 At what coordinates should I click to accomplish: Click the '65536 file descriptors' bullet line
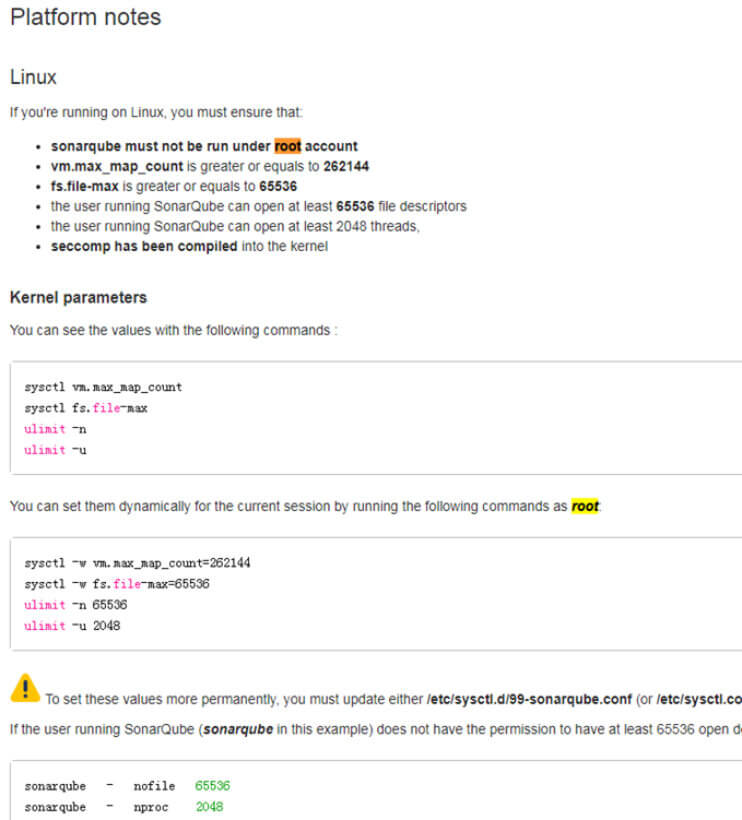(258, 207)
